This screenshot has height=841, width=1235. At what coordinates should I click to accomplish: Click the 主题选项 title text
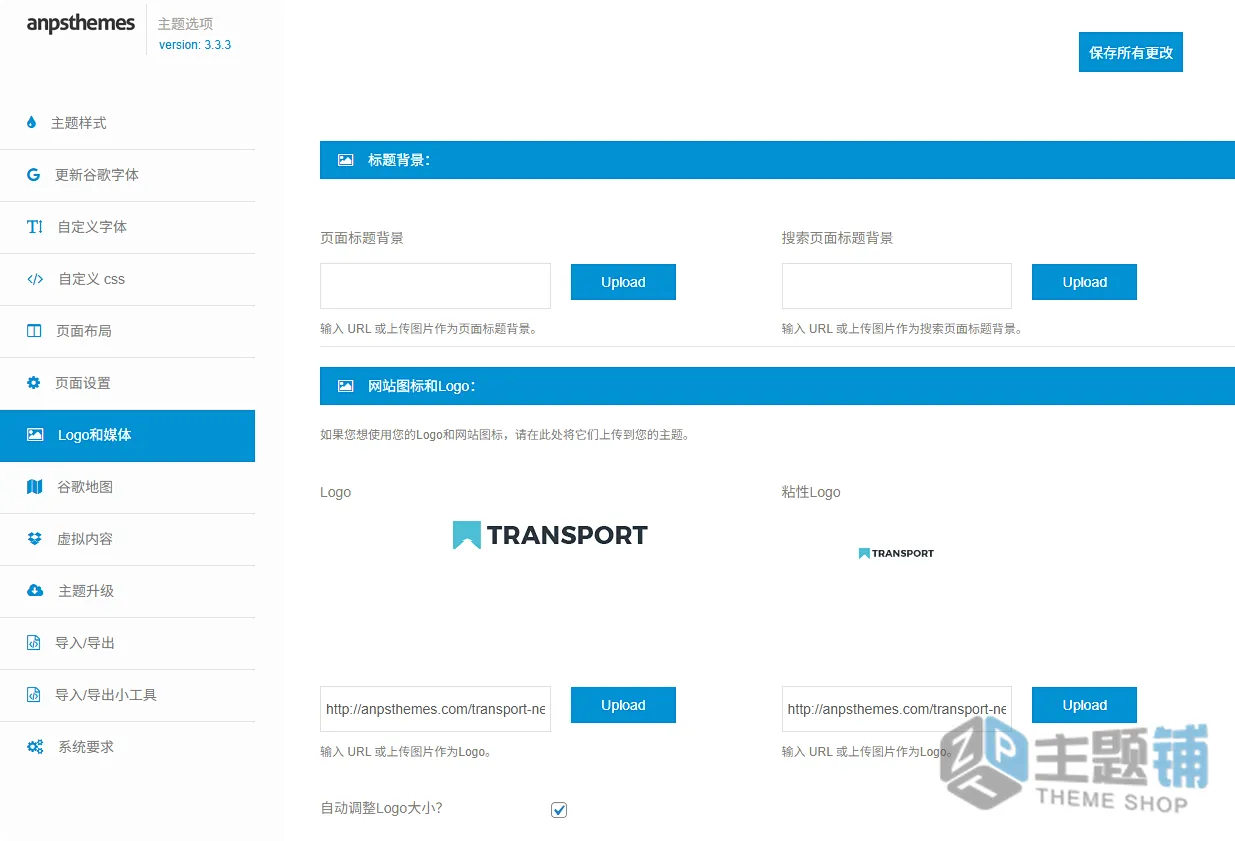pyautogui.click(x=185, y=23)
